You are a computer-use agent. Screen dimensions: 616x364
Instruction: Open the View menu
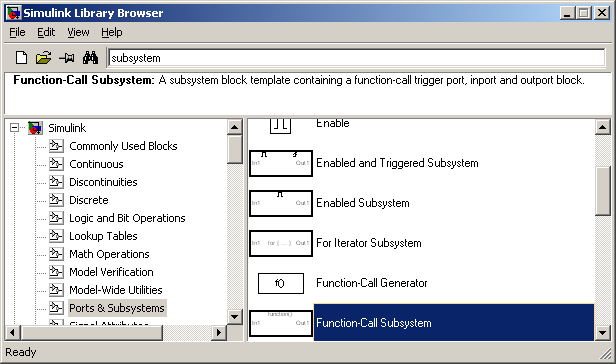(x=78, y=32)
